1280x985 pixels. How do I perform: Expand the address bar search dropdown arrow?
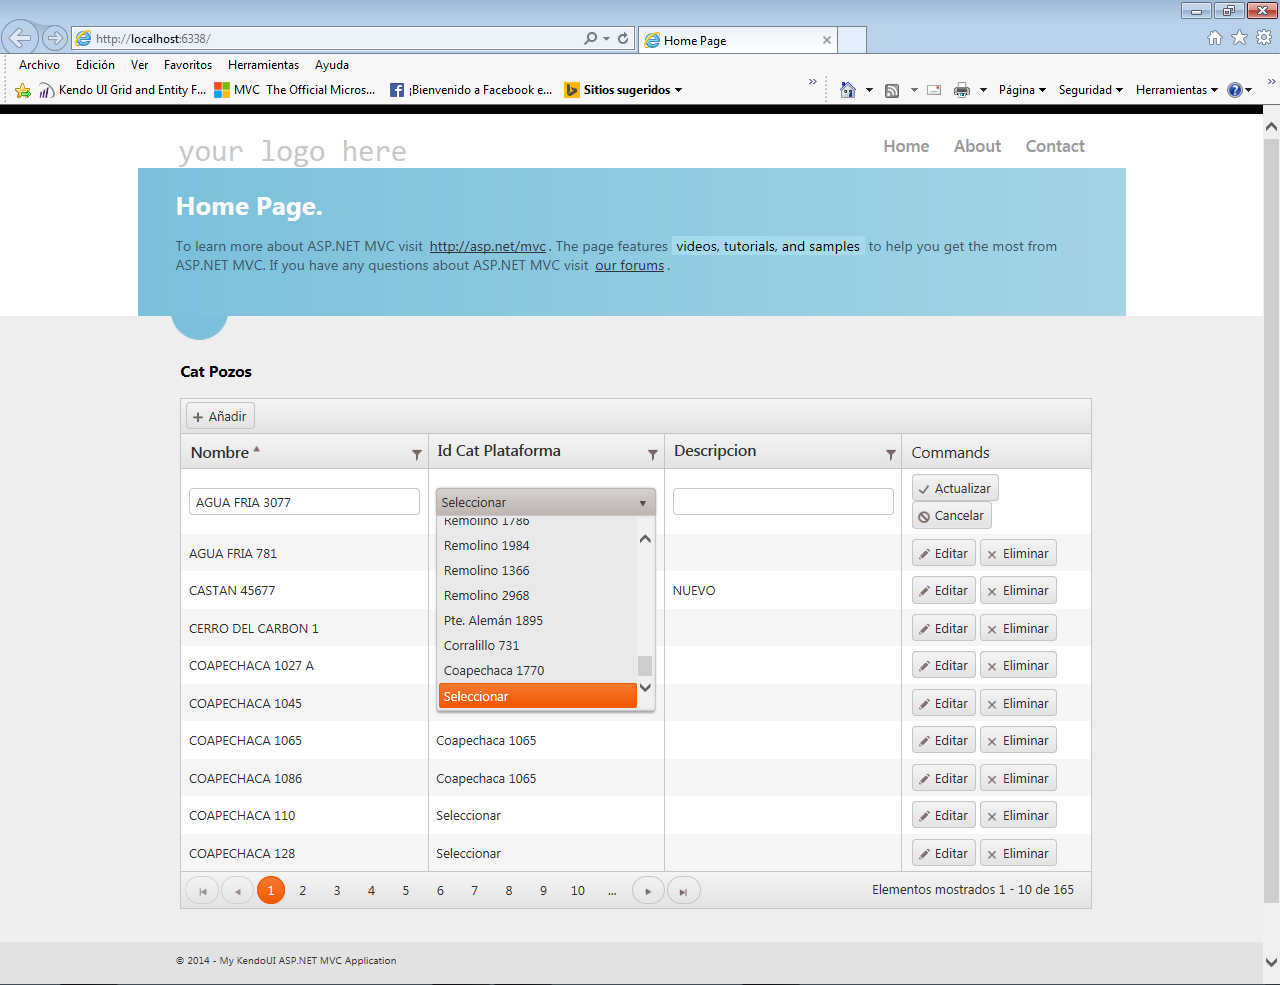[606, 38]
